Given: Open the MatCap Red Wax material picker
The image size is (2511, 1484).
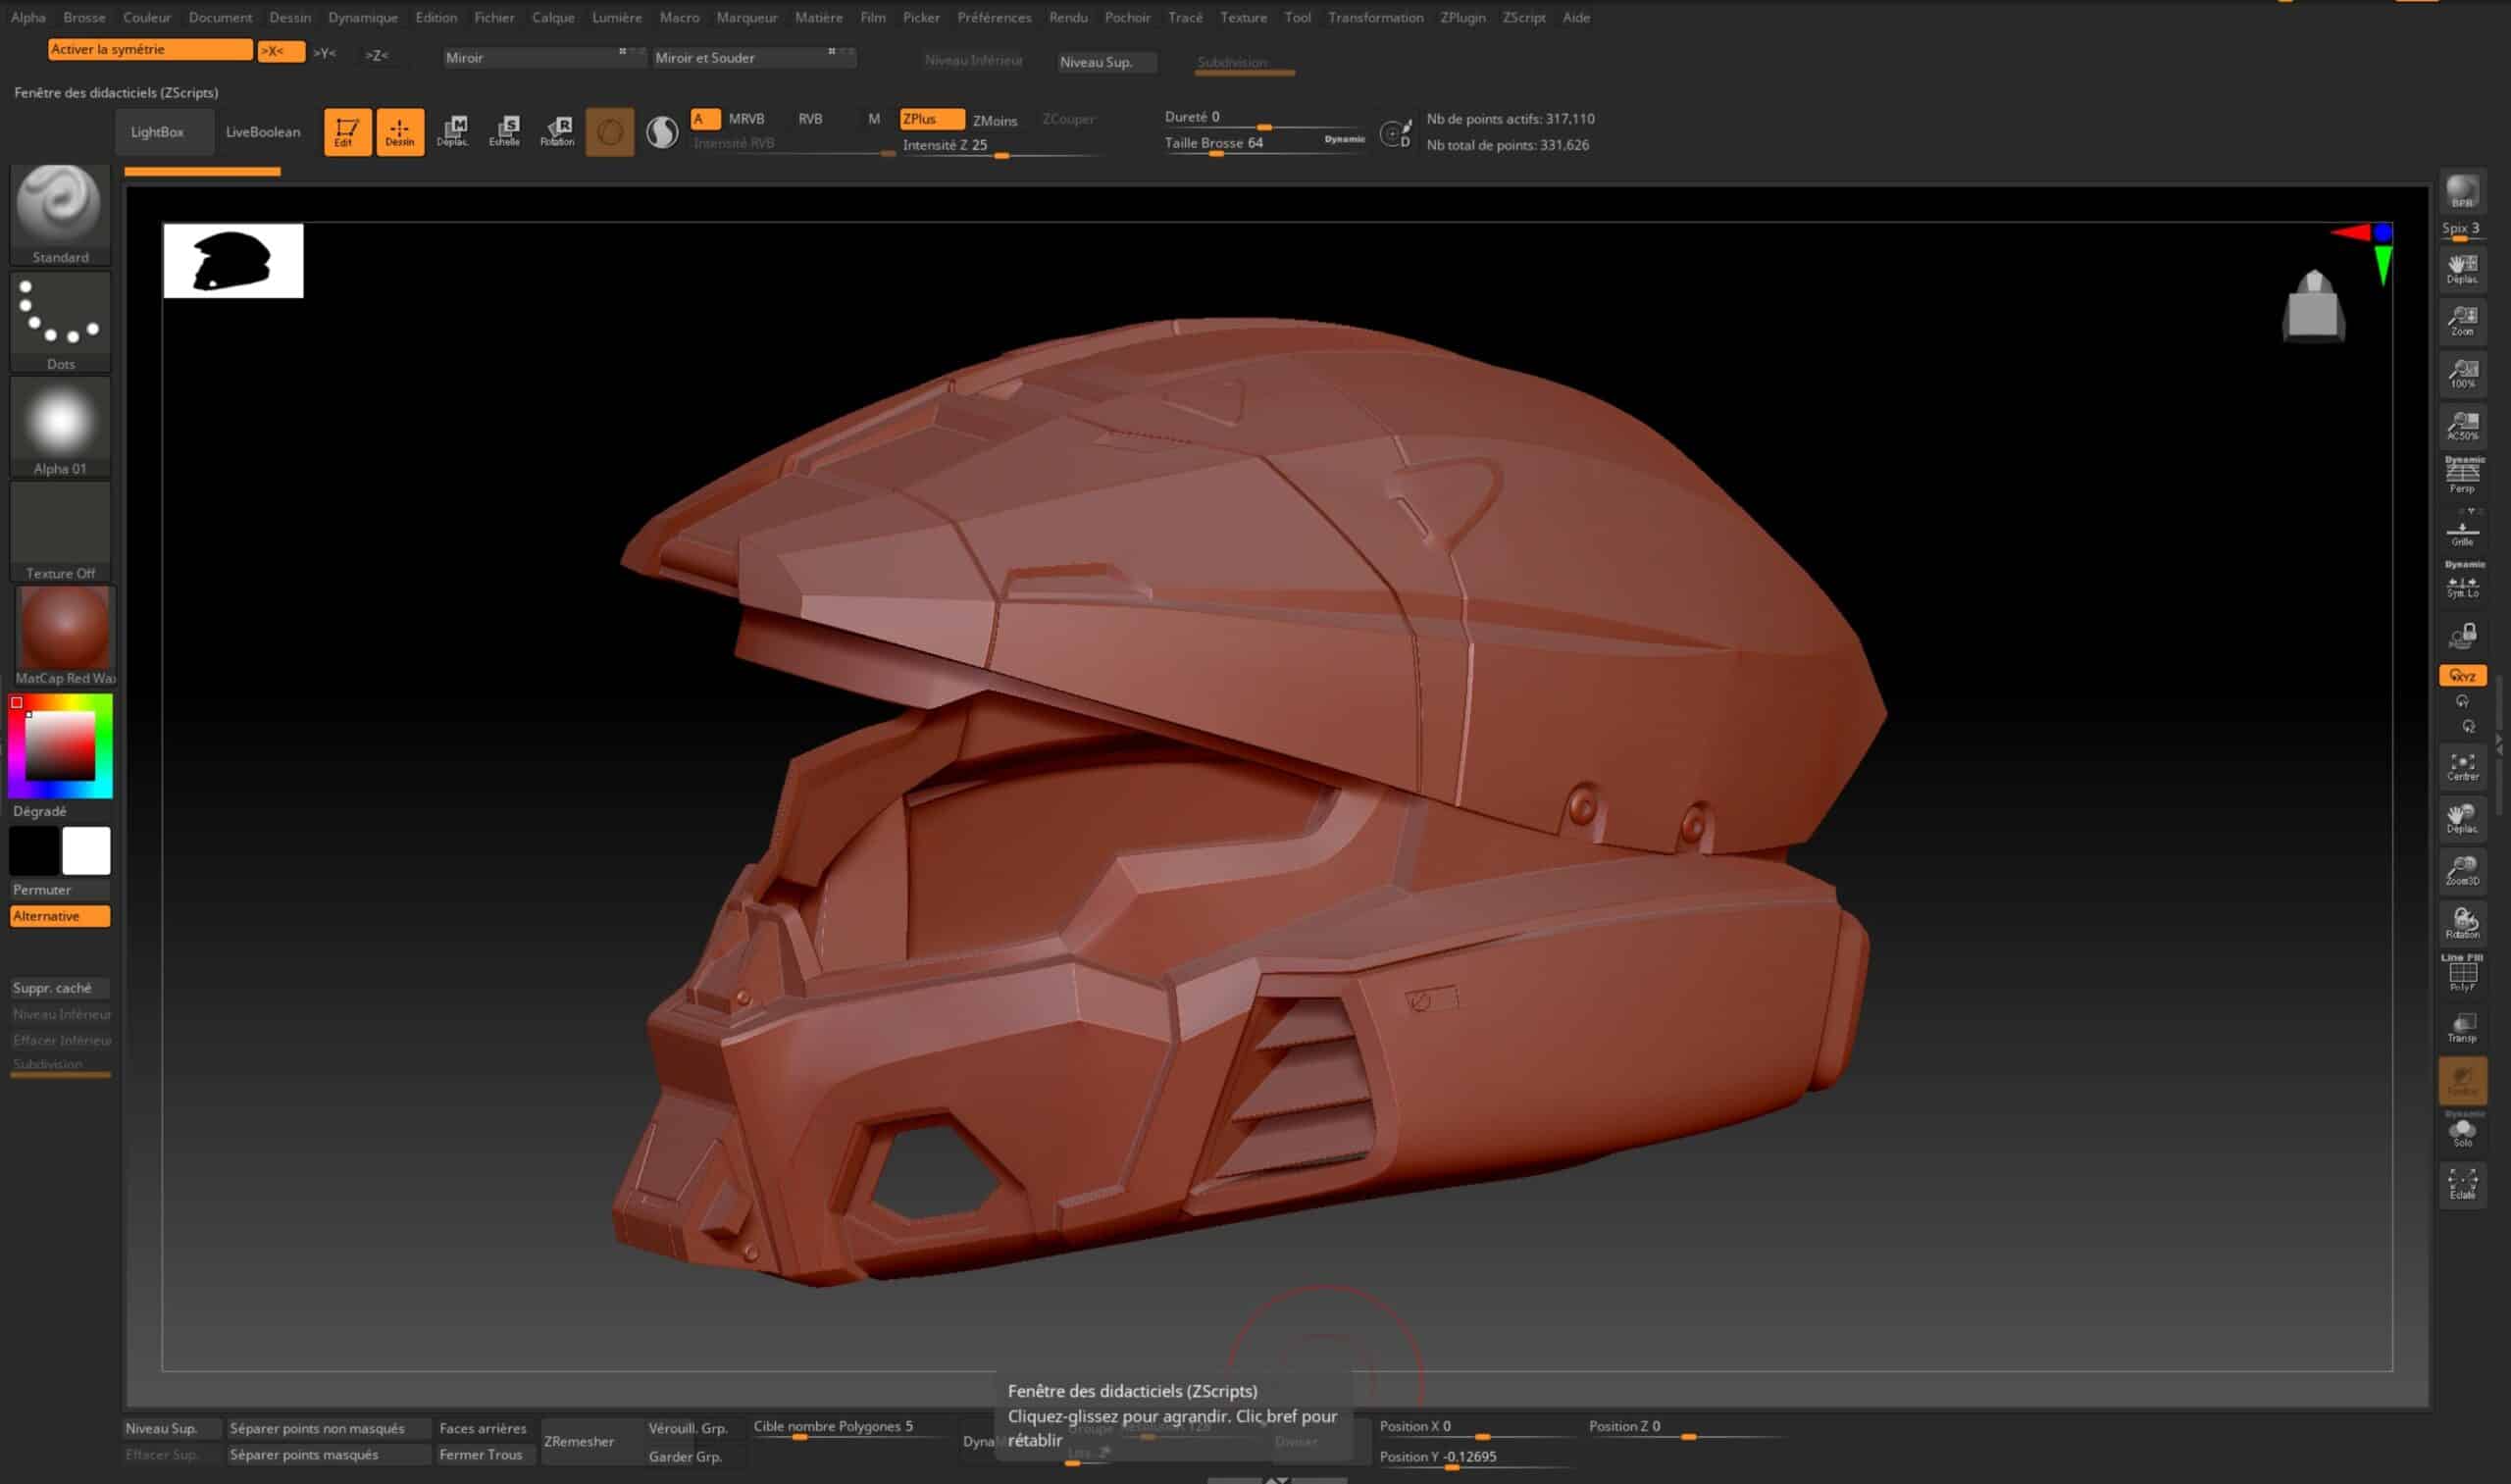Looking at the screenshot, I should click(64, 634).
